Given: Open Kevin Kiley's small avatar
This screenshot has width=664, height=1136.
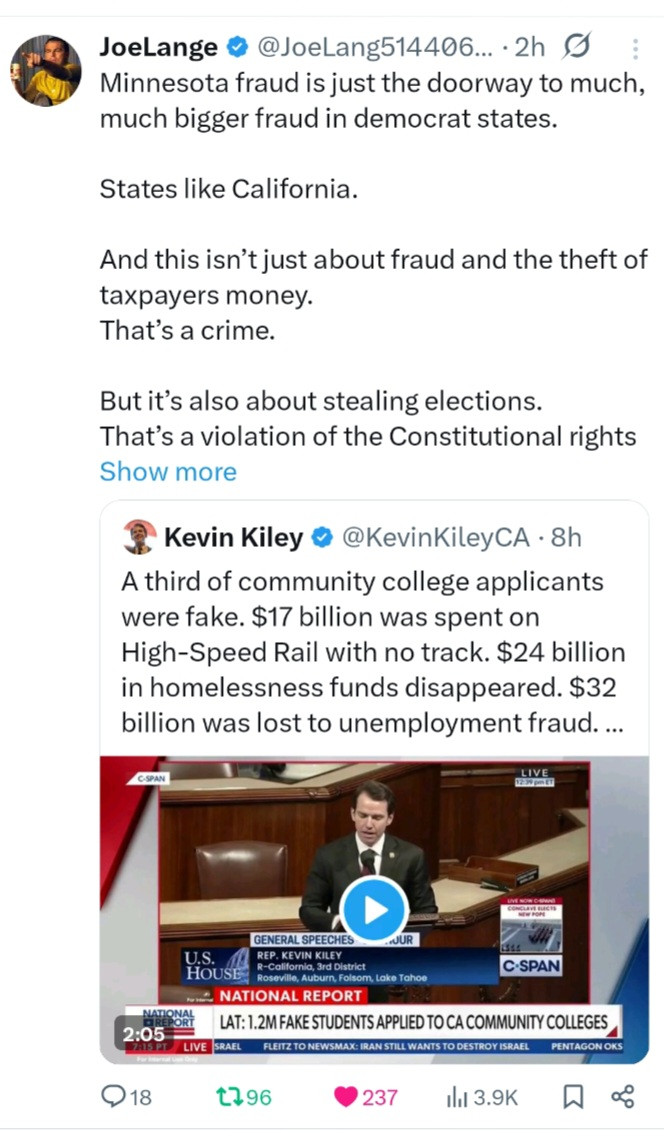Looking at the screenshot, I should click(x=137, y=538).
